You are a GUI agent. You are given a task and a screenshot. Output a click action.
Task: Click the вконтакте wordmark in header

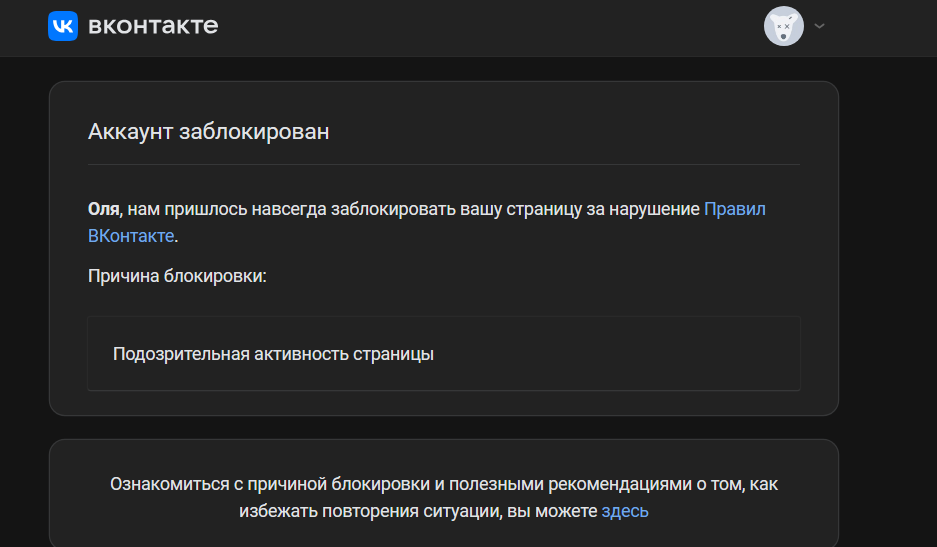click(153, 26)
